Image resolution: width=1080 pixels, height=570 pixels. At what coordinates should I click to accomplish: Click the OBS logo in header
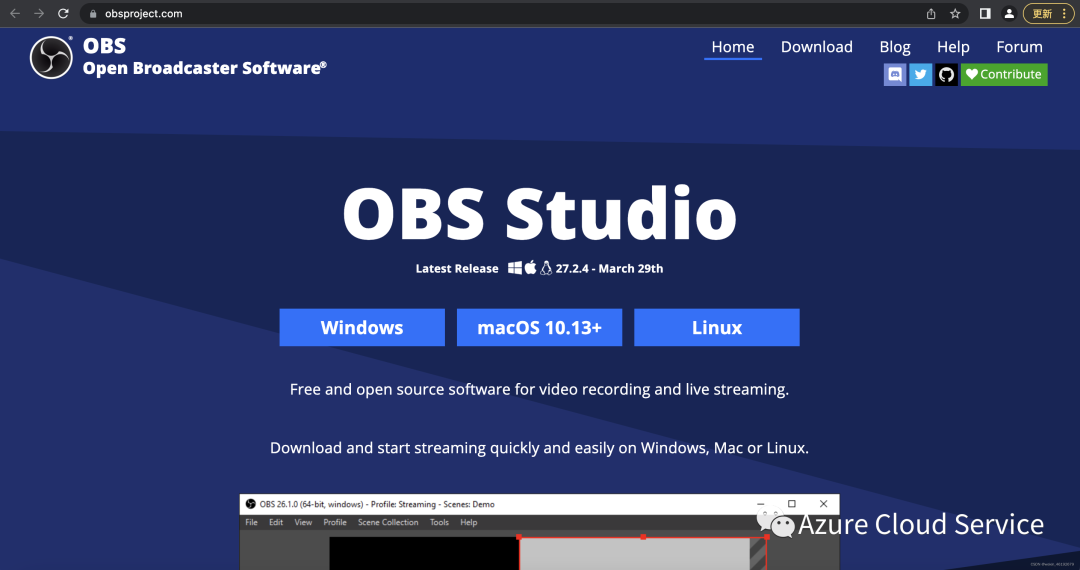51,57
